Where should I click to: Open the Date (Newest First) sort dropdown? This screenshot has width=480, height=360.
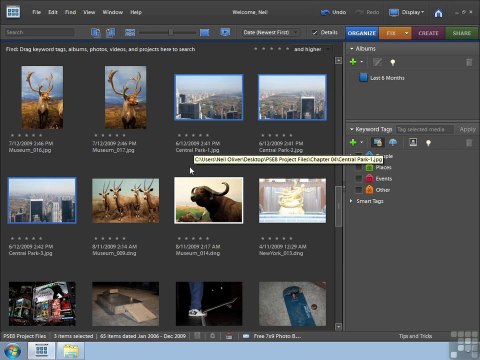(x=270, y=32)
